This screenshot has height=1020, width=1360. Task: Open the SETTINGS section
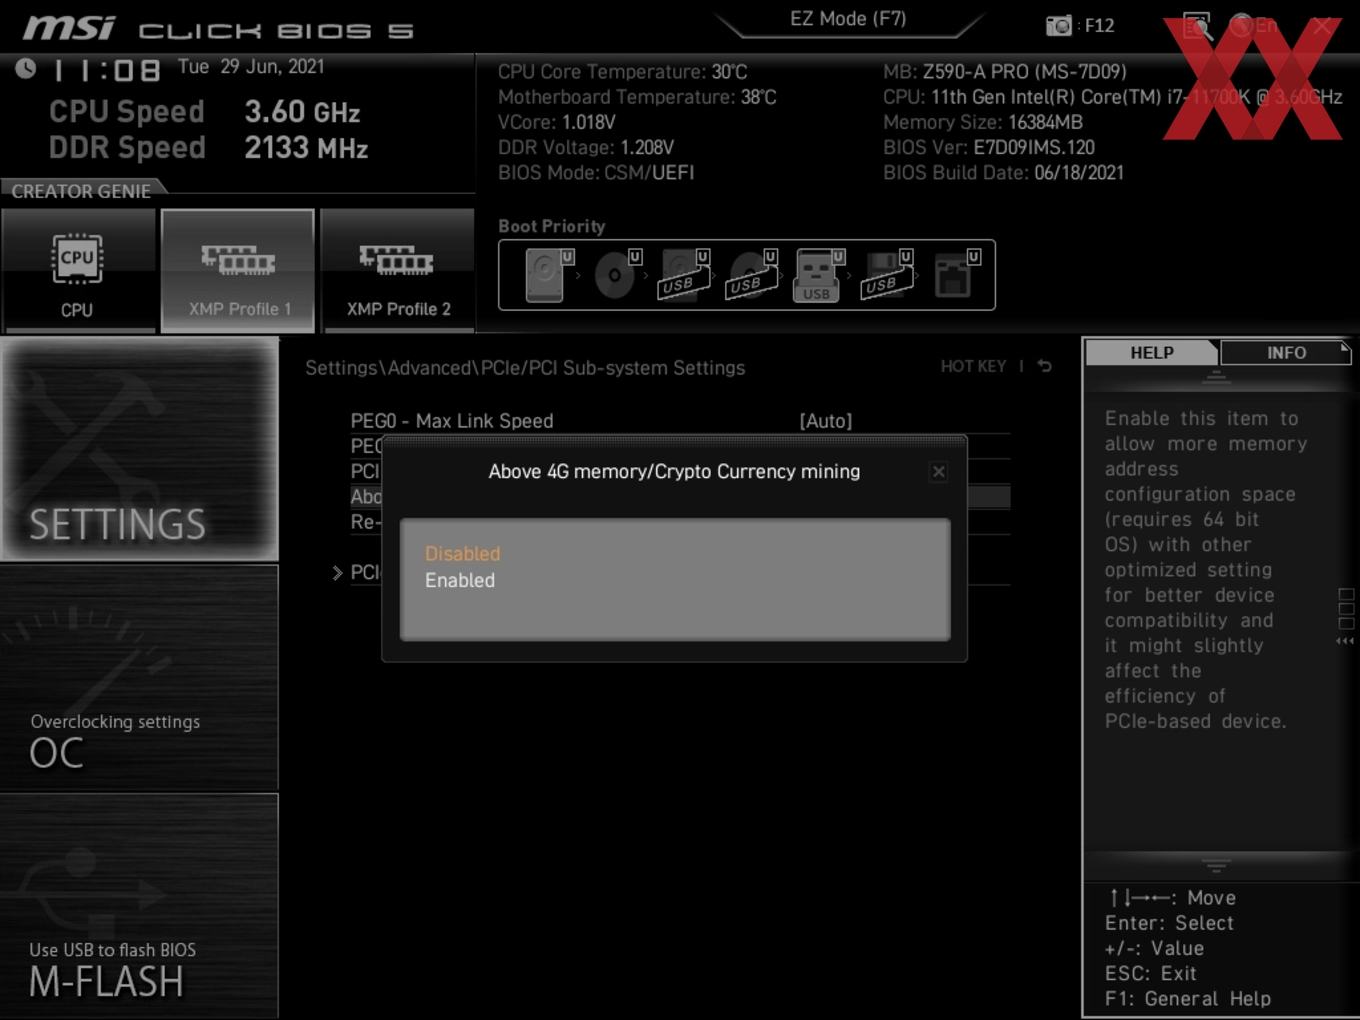coord(139,449)
